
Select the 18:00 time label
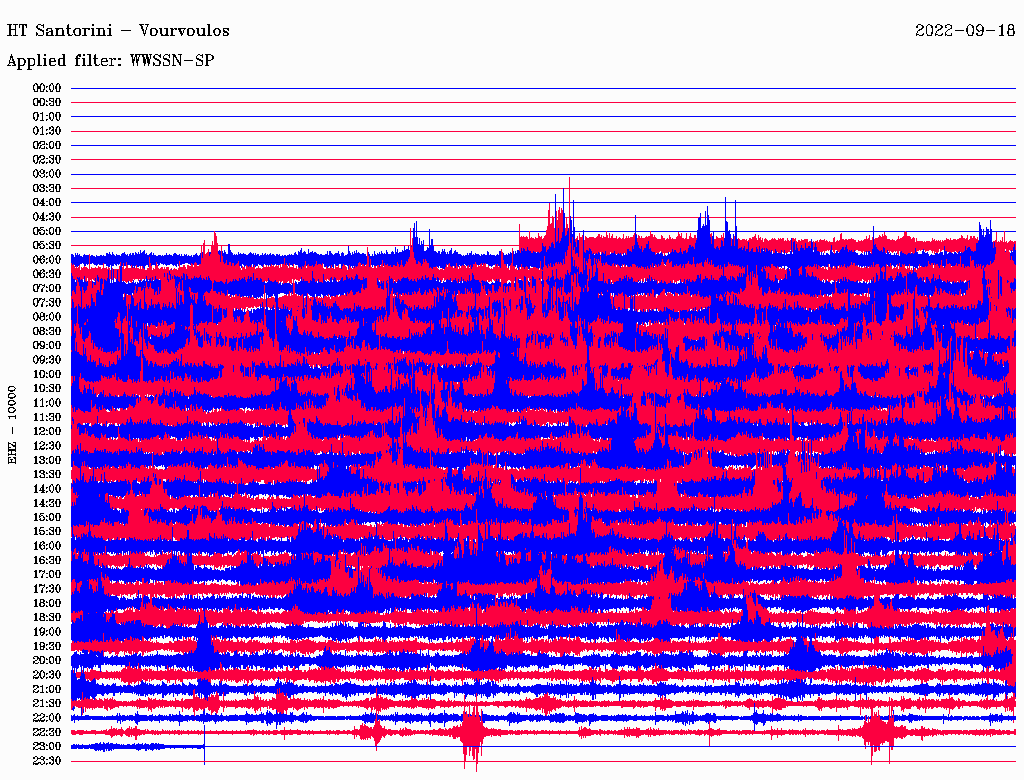(x=47, y=604)
